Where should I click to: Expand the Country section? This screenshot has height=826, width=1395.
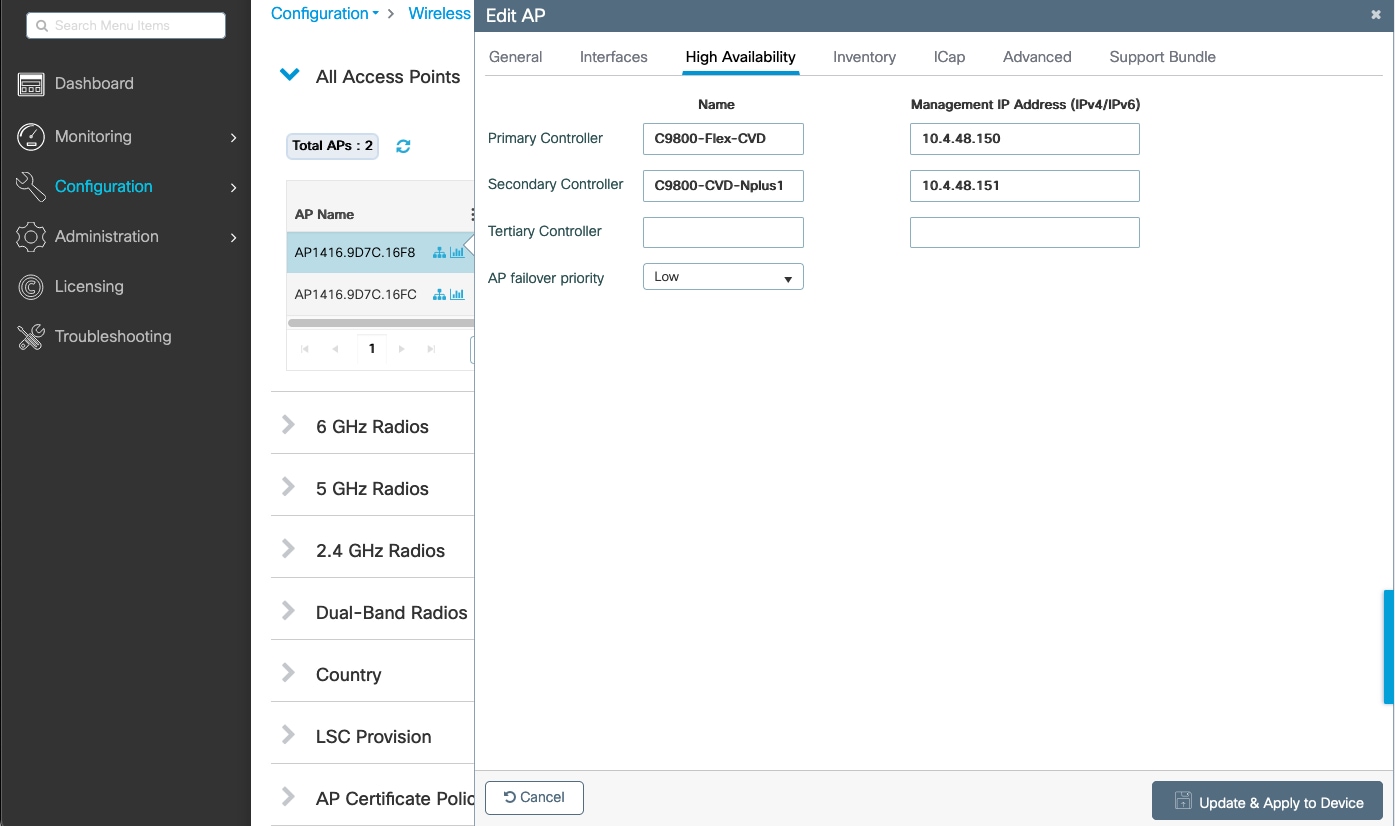(289, 673)
